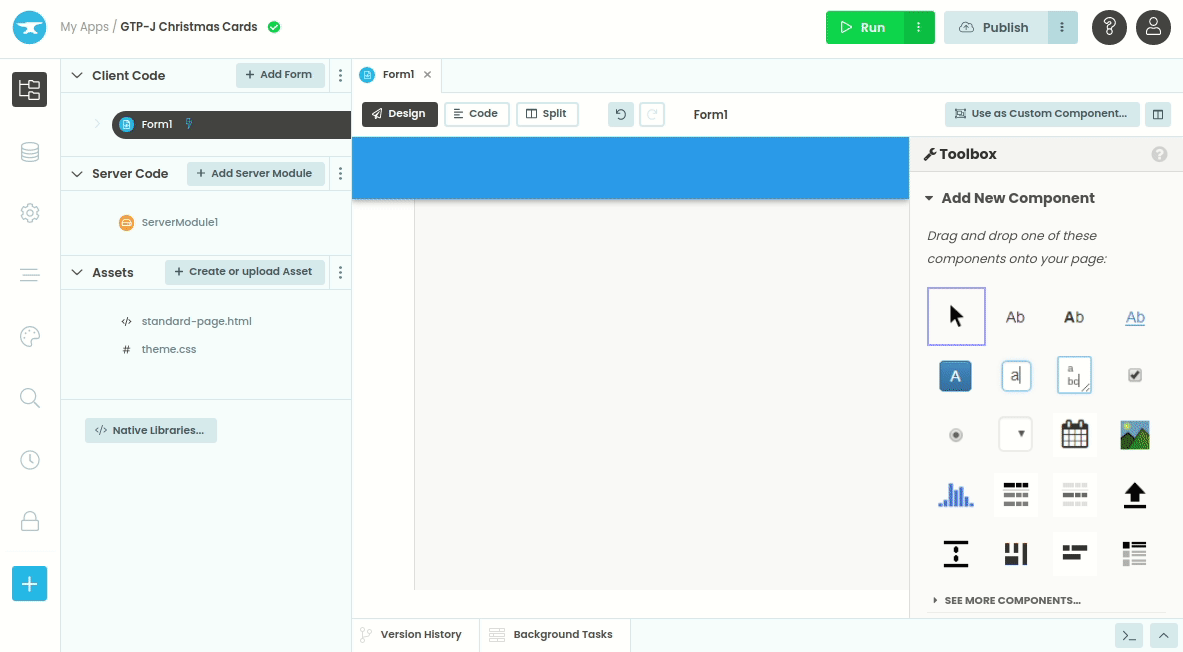Select the Flow Panel component icon
This screenshot has width=1183, height=652.
(1074, 553)
